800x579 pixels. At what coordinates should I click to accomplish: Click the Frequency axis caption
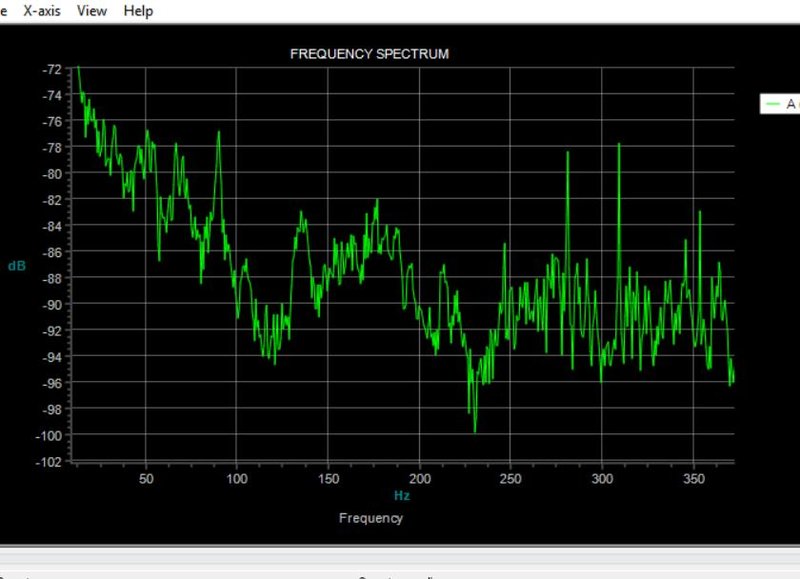[371, 518]
